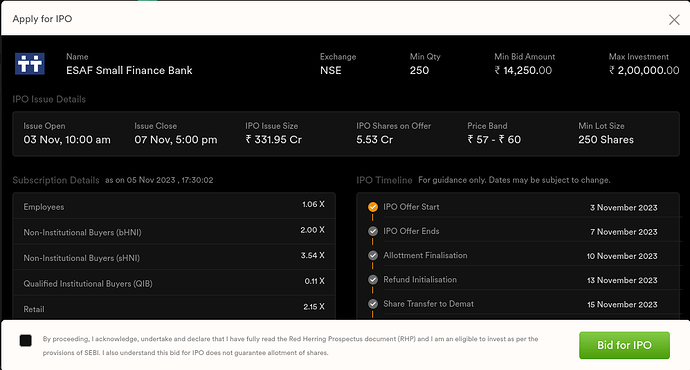Viewport: 690px width, 370px height.
Task: Click Issue Open 03 Nov, 10:00 am
Action: point(67,139)
